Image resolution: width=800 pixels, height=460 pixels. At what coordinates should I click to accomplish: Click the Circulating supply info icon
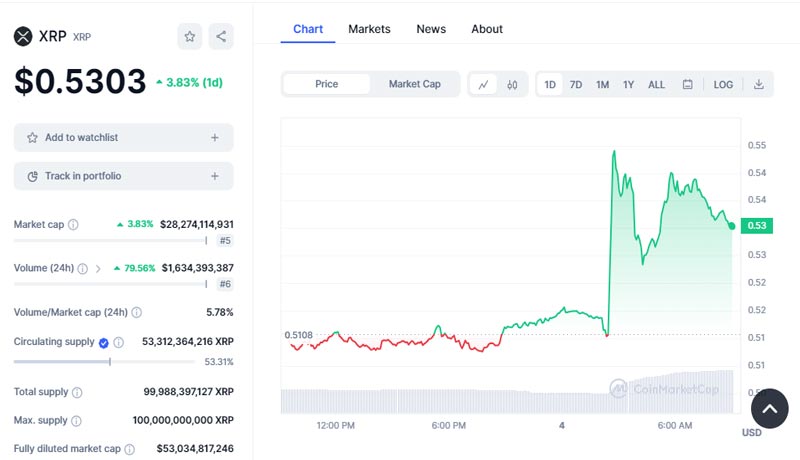pyautogui.click(x=118, y=342)
